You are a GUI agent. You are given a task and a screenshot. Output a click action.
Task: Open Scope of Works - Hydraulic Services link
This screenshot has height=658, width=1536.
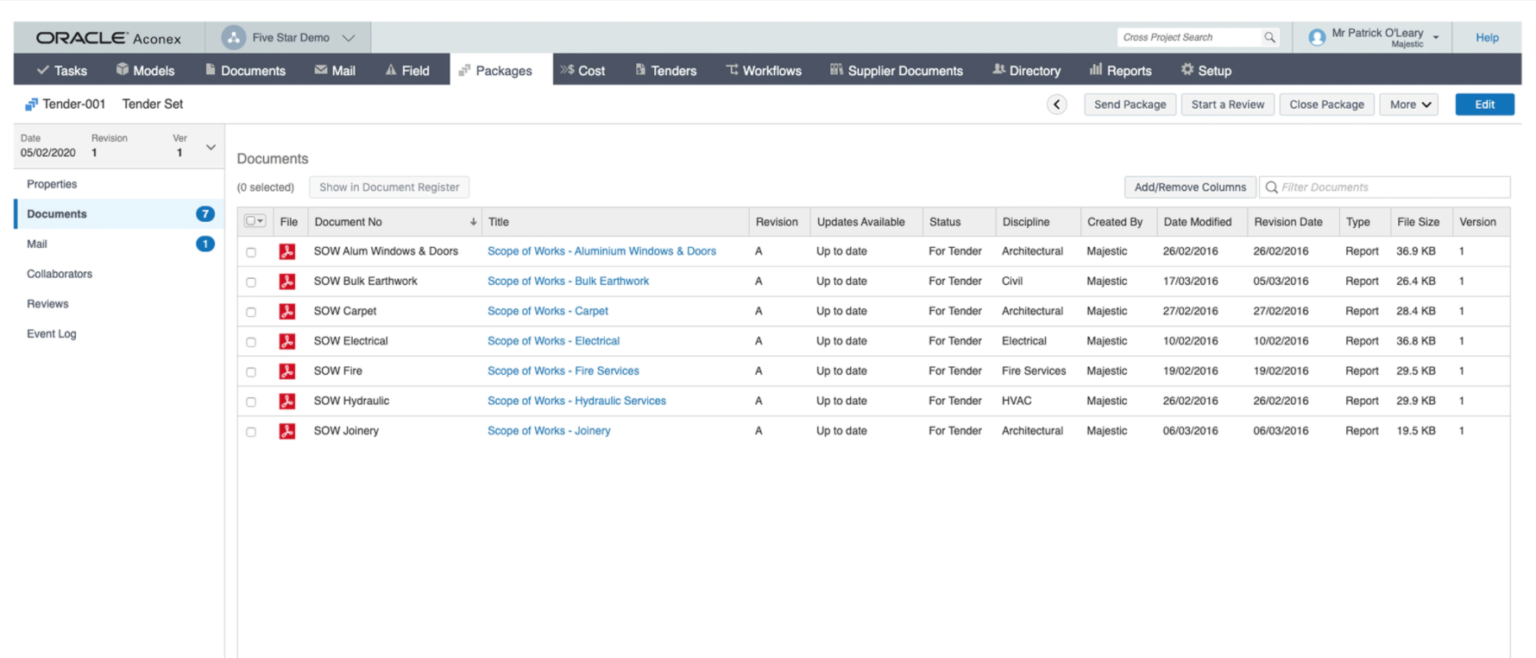tap(576, 401)
